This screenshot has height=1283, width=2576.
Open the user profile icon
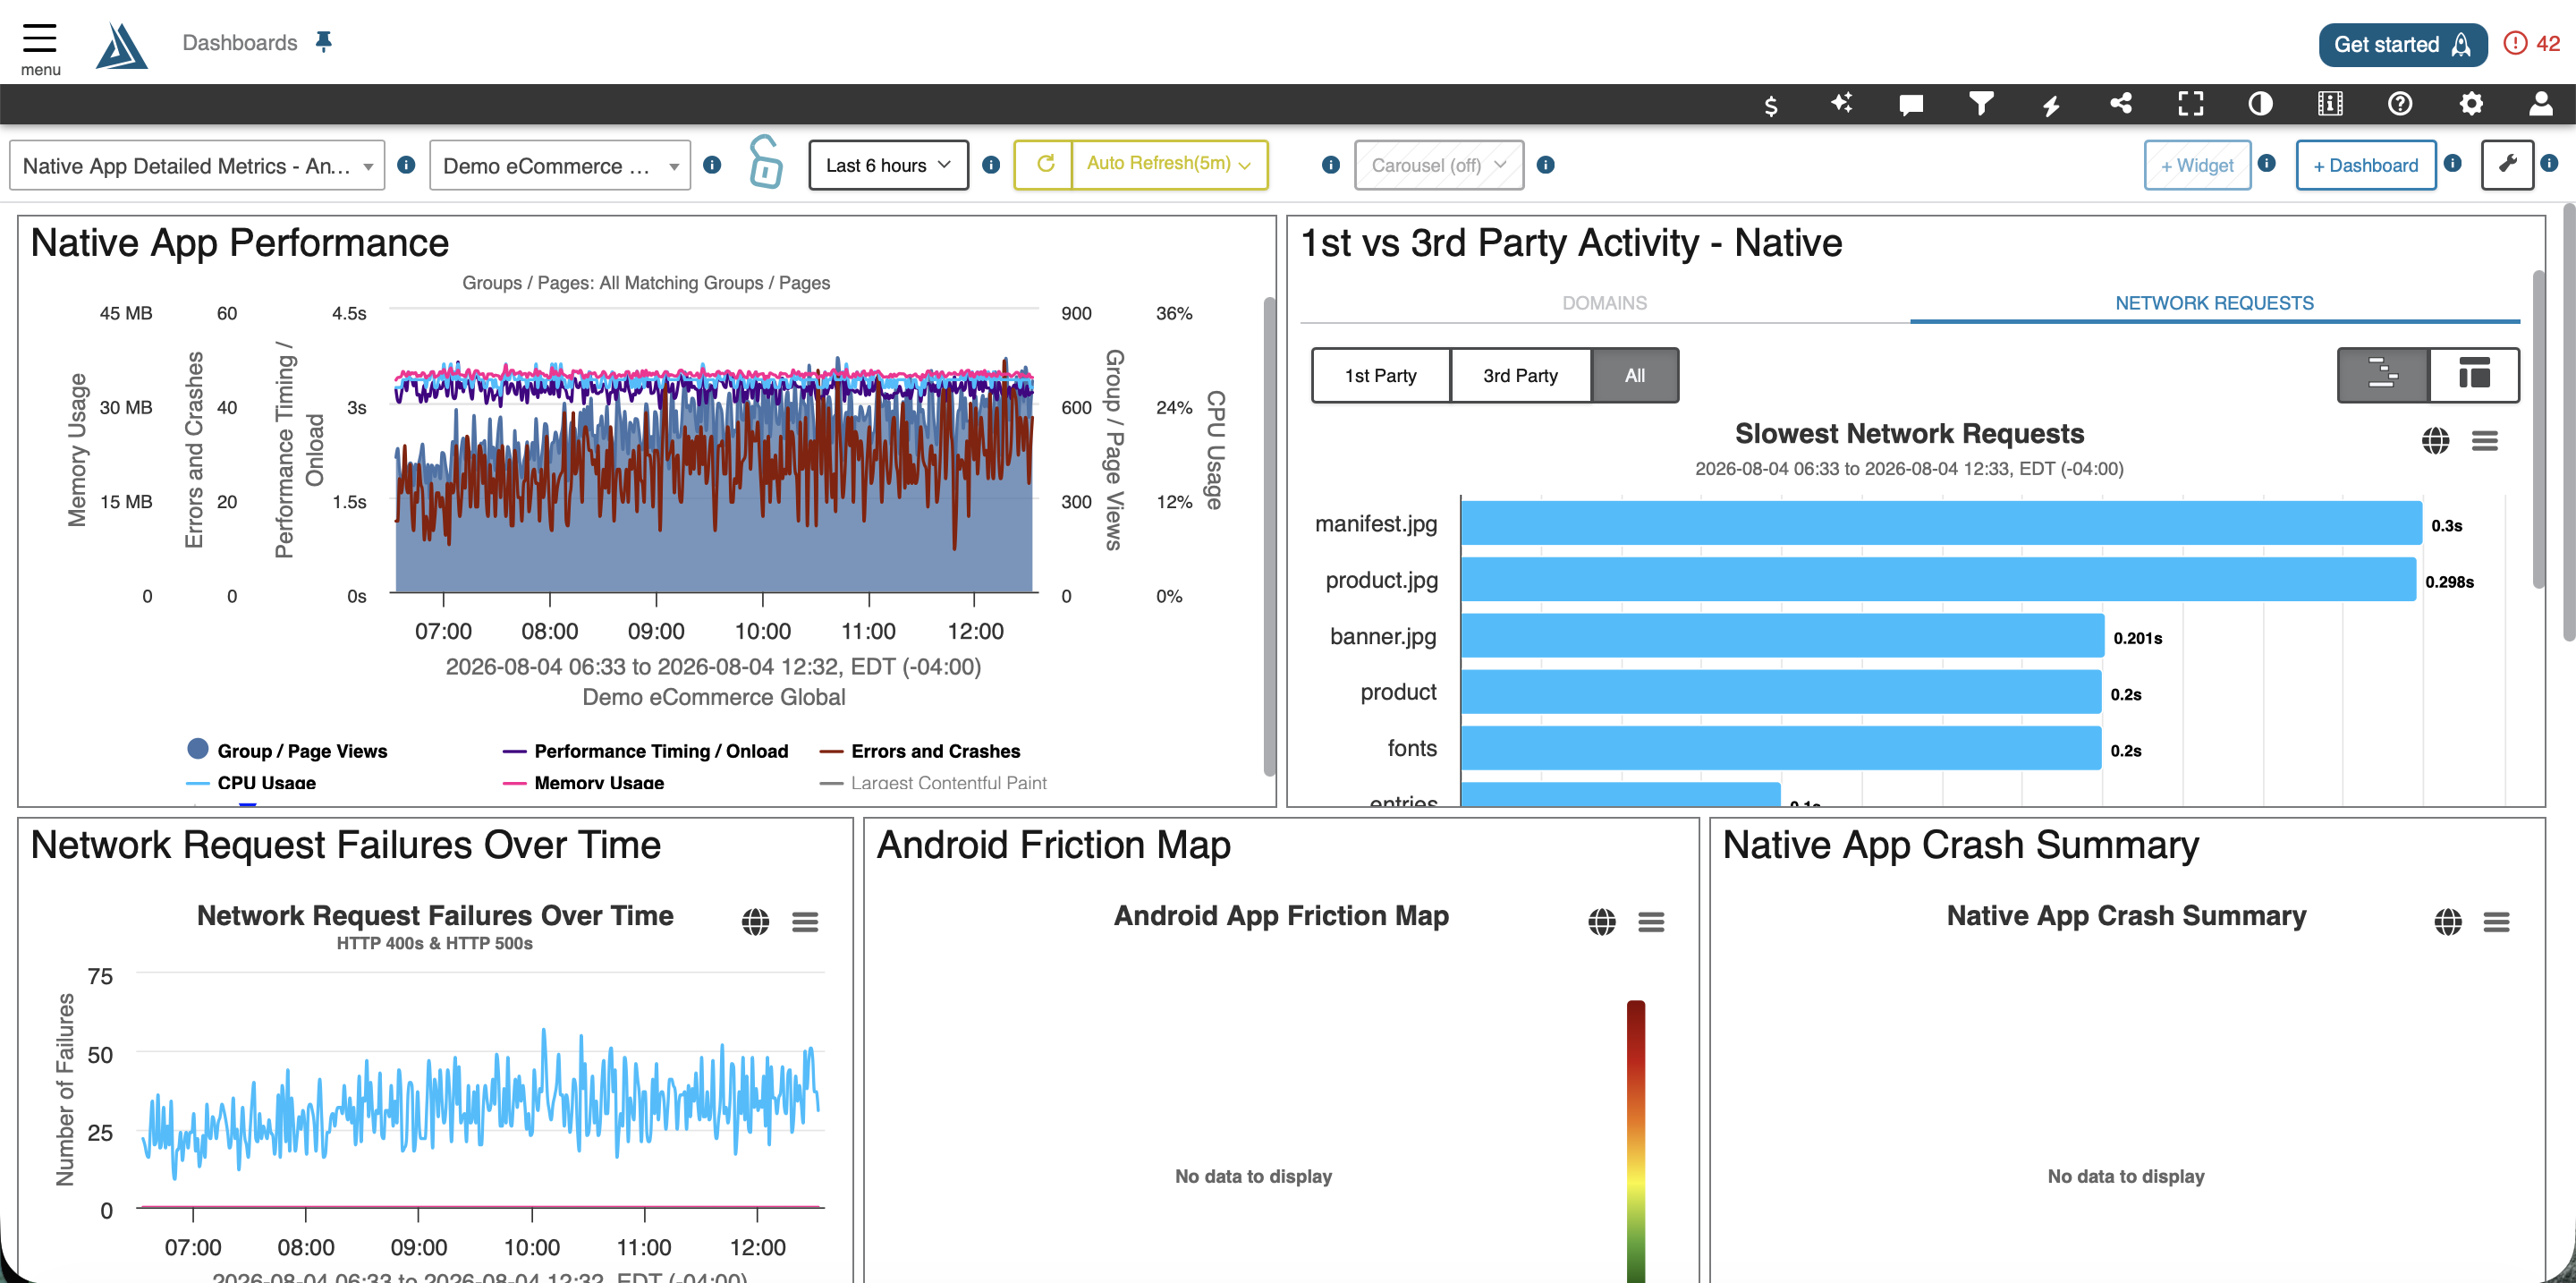coord(2541,103)
